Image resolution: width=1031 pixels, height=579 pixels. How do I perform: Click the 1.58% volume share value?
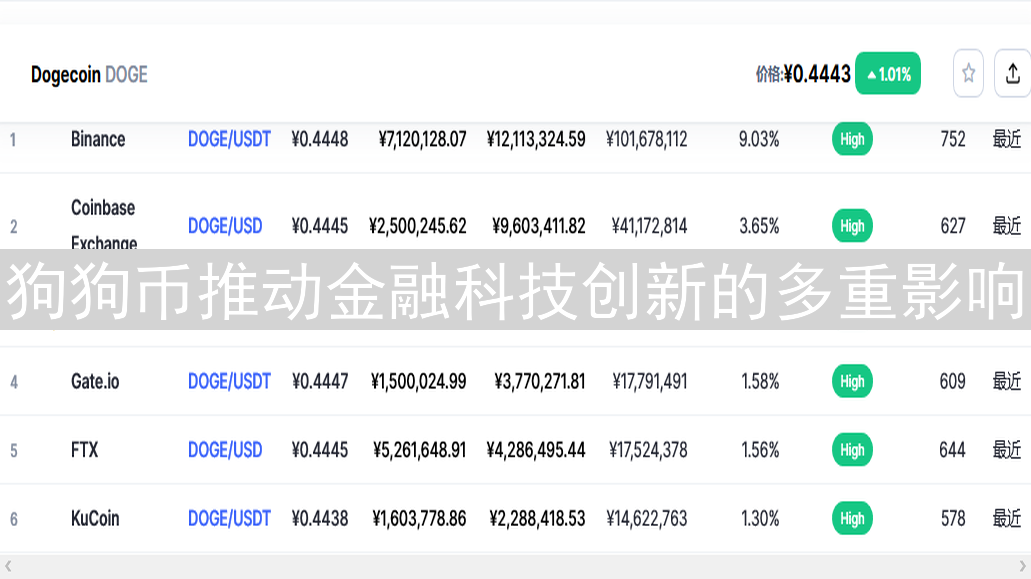tap(760, 381)
